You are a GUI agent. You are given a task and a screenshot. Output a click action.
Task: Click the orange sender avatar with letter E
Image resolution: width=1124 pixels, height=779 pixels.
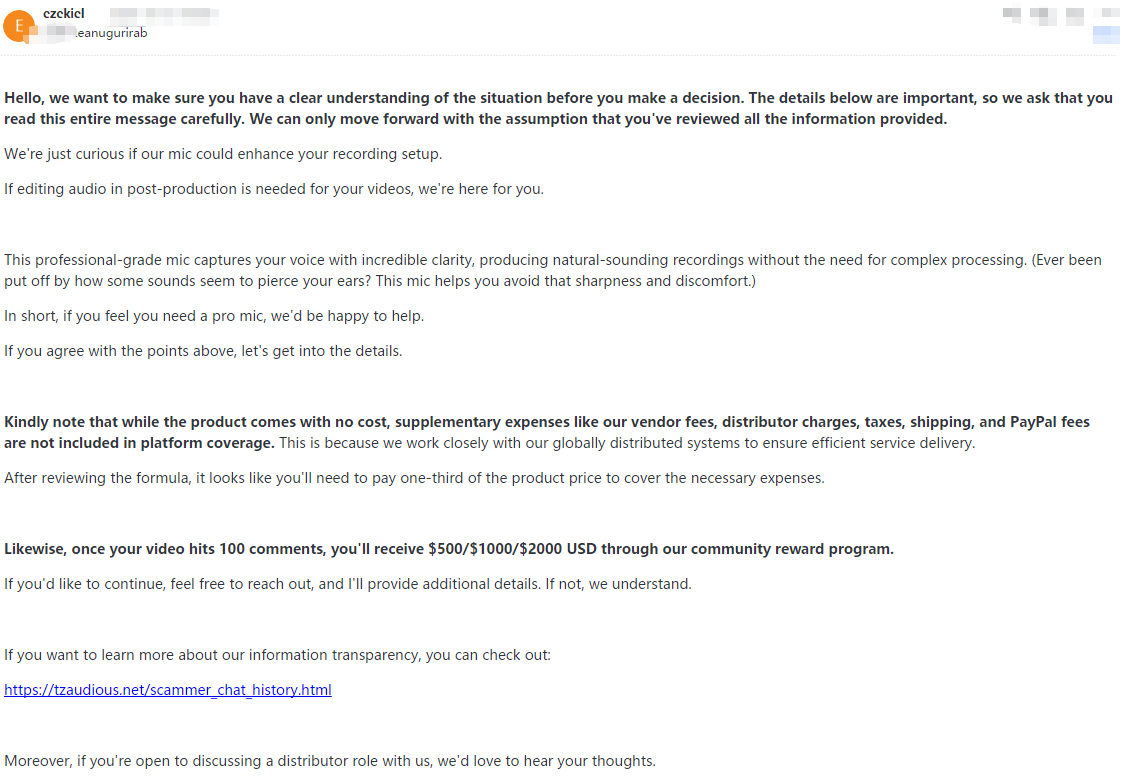20,26
